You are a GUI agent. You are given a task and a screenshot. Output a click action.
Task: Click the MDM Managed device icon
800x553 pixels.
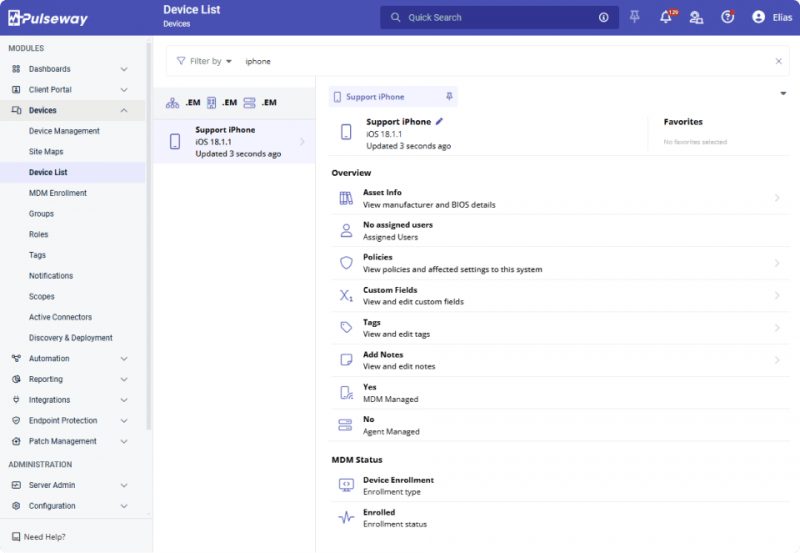click(x=346, y=392)
